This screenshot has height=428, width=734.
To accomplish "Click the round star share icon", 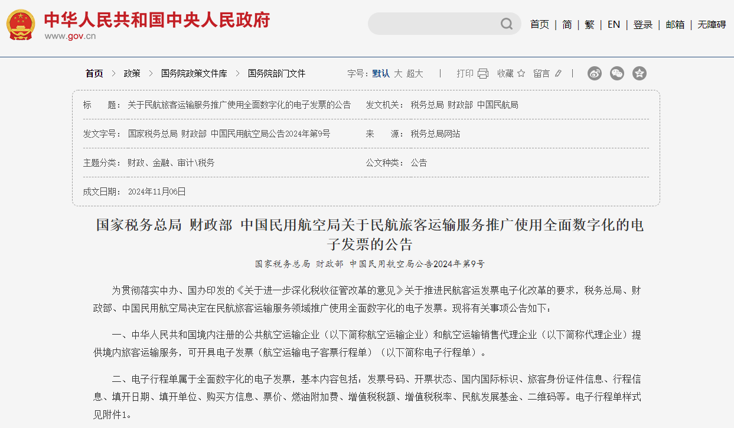I will pos(639,73).
